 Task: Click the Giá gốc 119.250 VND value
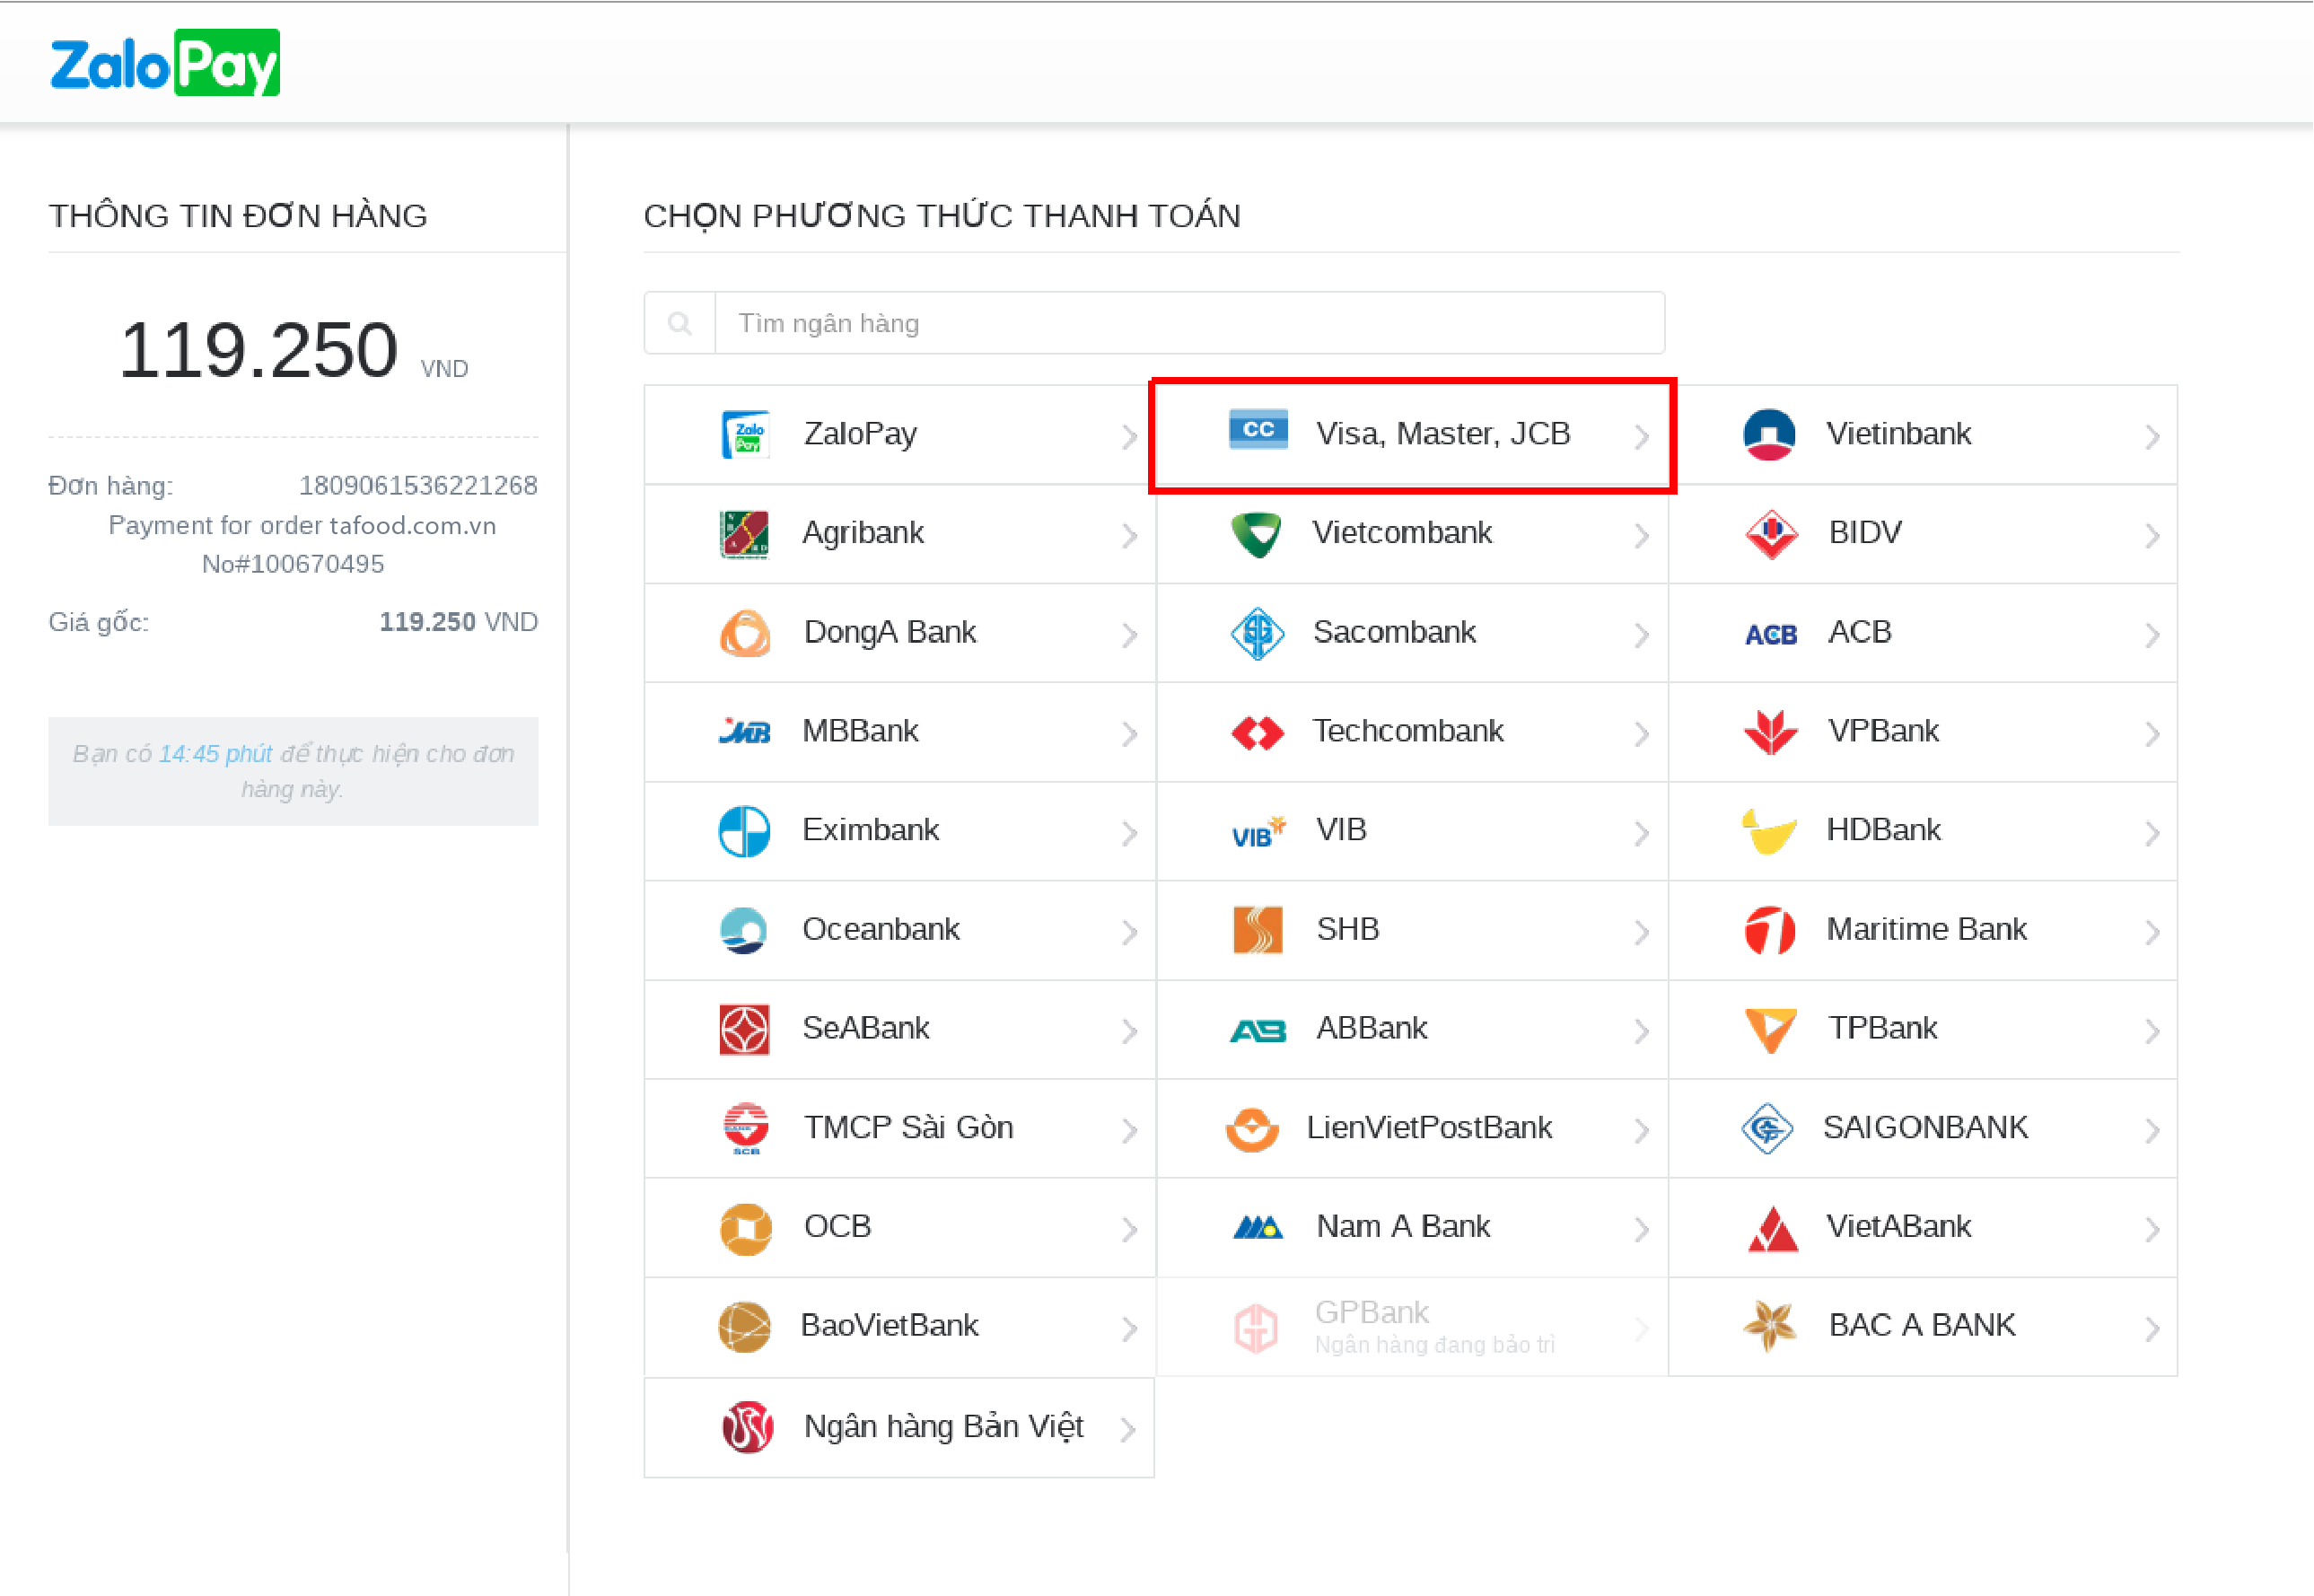click(x=459, y=622)
